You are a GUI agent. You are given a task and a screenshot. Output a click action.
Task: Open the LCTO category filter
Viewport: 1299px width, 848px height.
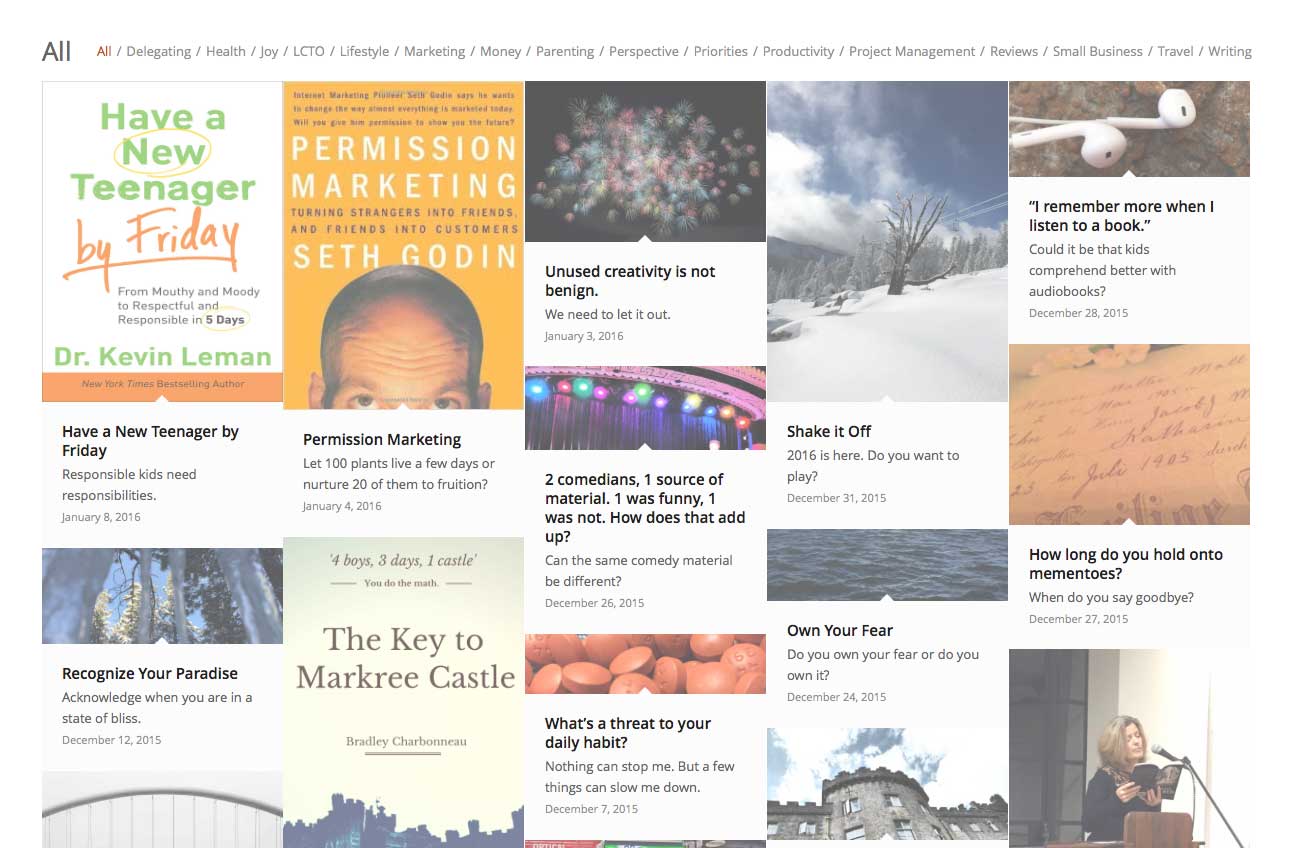[309, 51]
